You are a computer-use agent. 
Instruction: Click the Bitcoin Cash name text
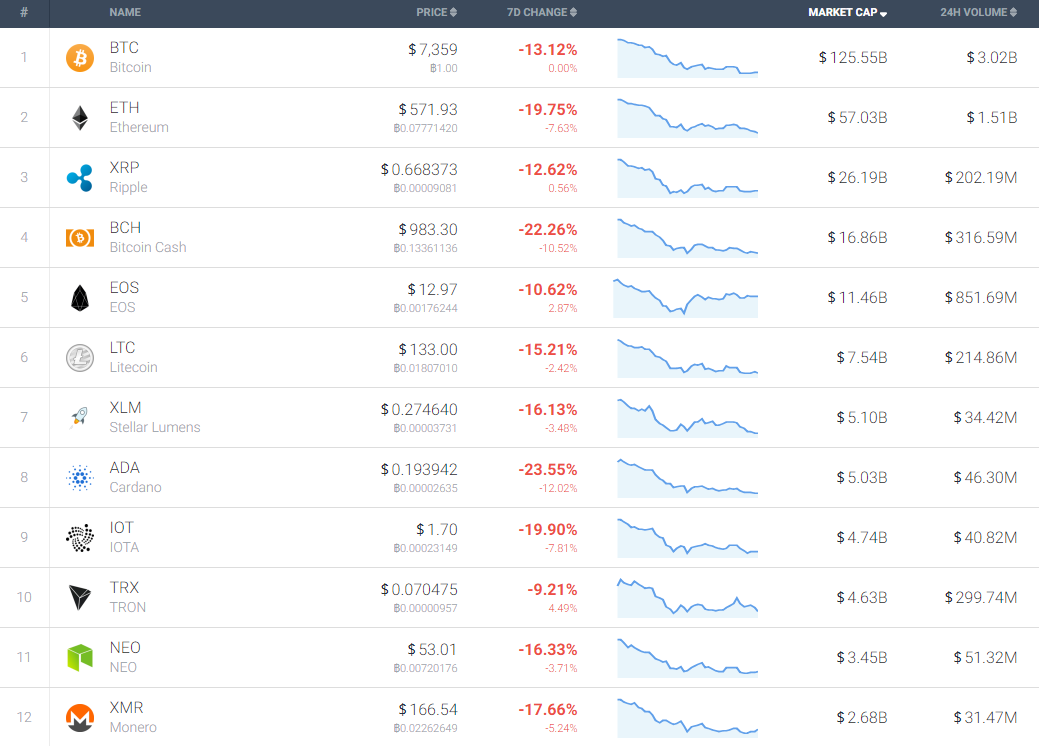148,247
